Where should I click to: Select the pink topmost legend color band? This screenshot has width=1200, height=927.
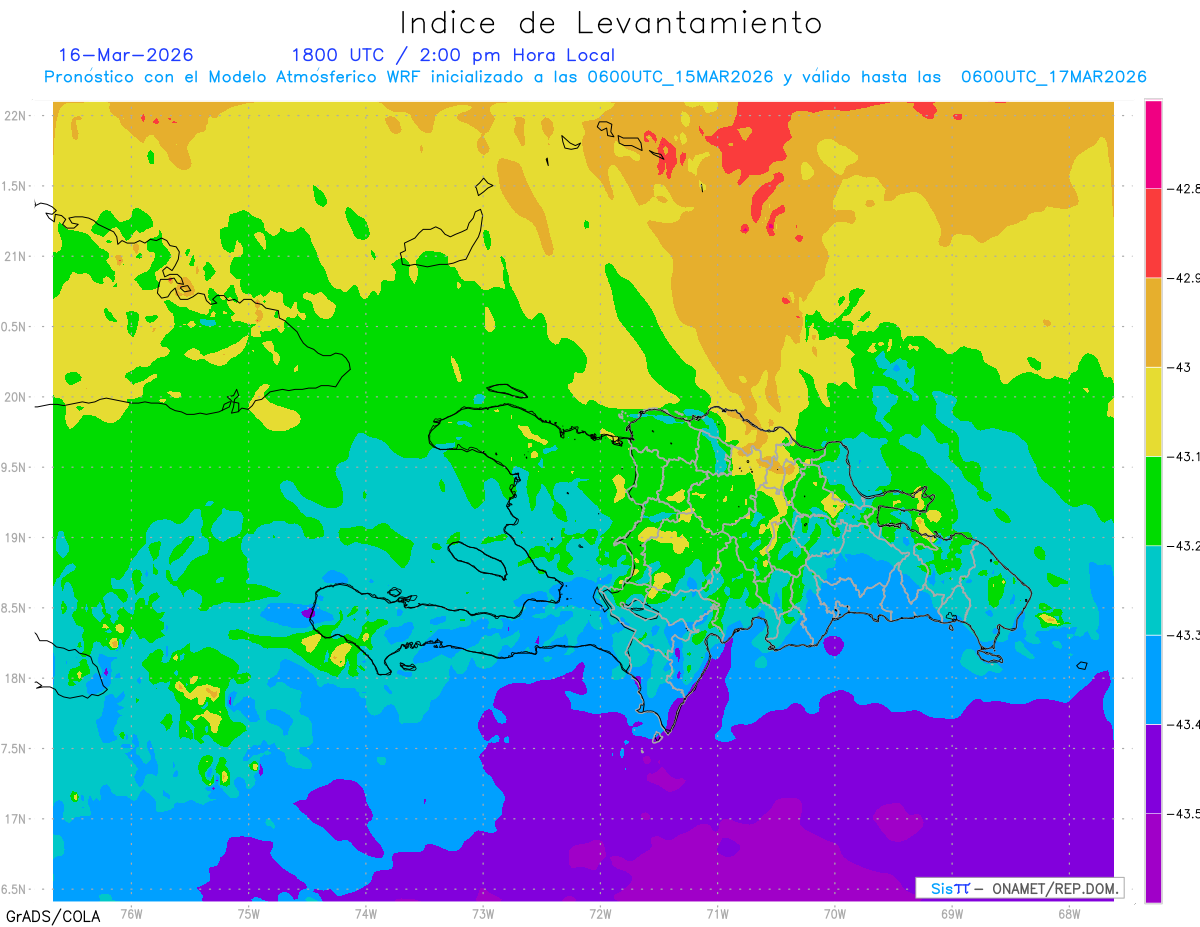pos(1153,144)
